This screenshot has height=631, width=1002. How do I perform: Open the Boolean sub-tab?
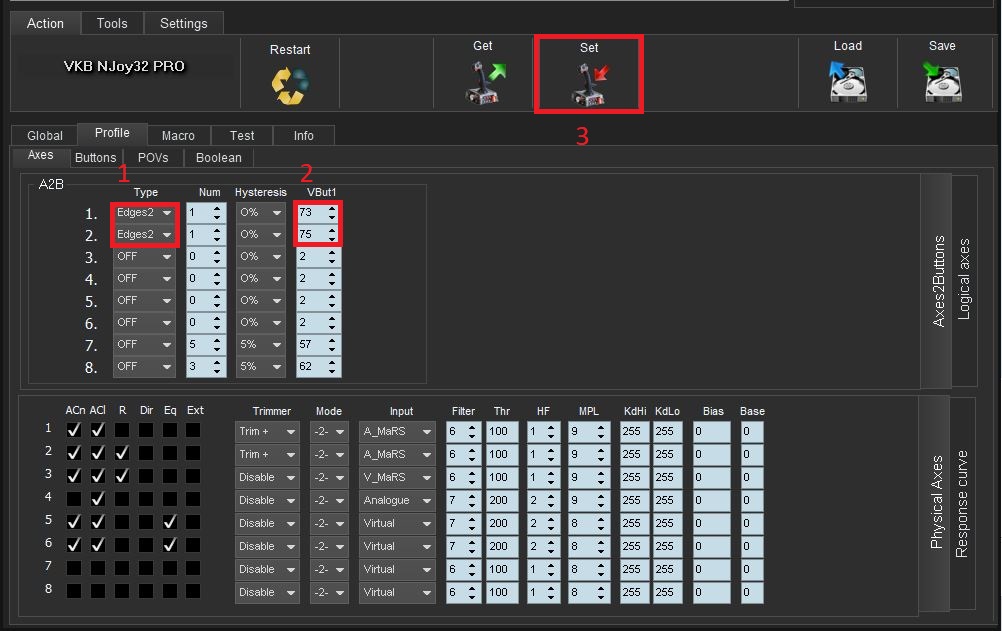(218, 158)
